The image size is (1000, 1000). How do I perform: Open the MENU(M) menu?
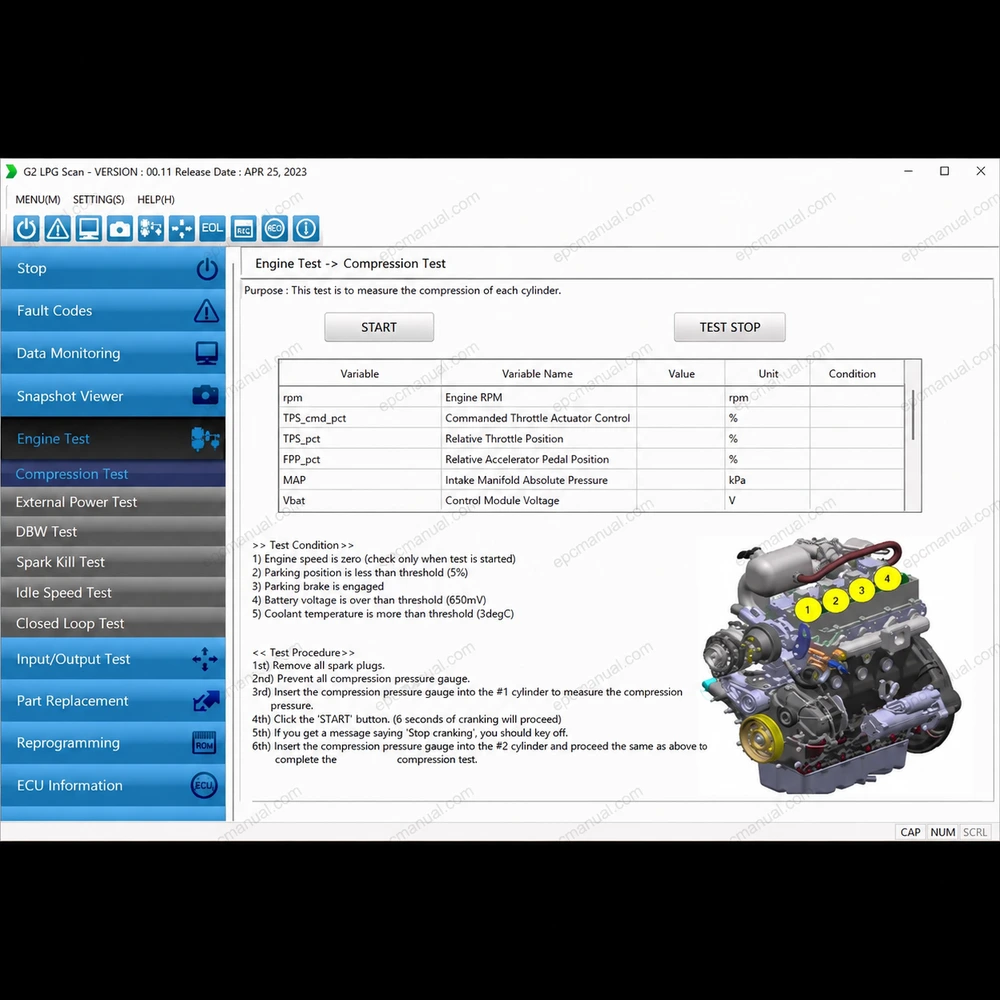click(38, 200)
